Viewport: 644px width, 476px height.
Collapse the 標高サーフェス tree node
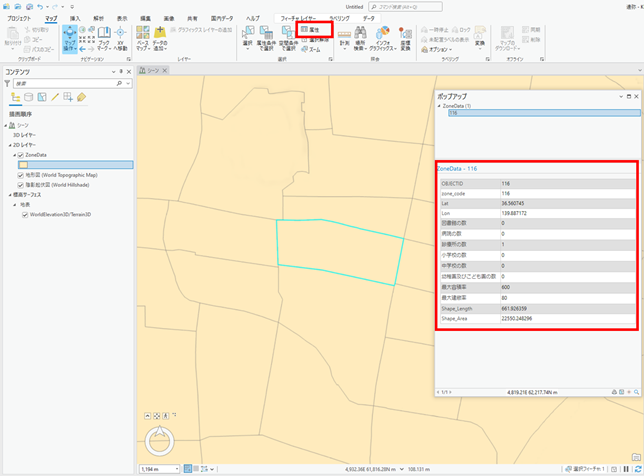point(10,195)
